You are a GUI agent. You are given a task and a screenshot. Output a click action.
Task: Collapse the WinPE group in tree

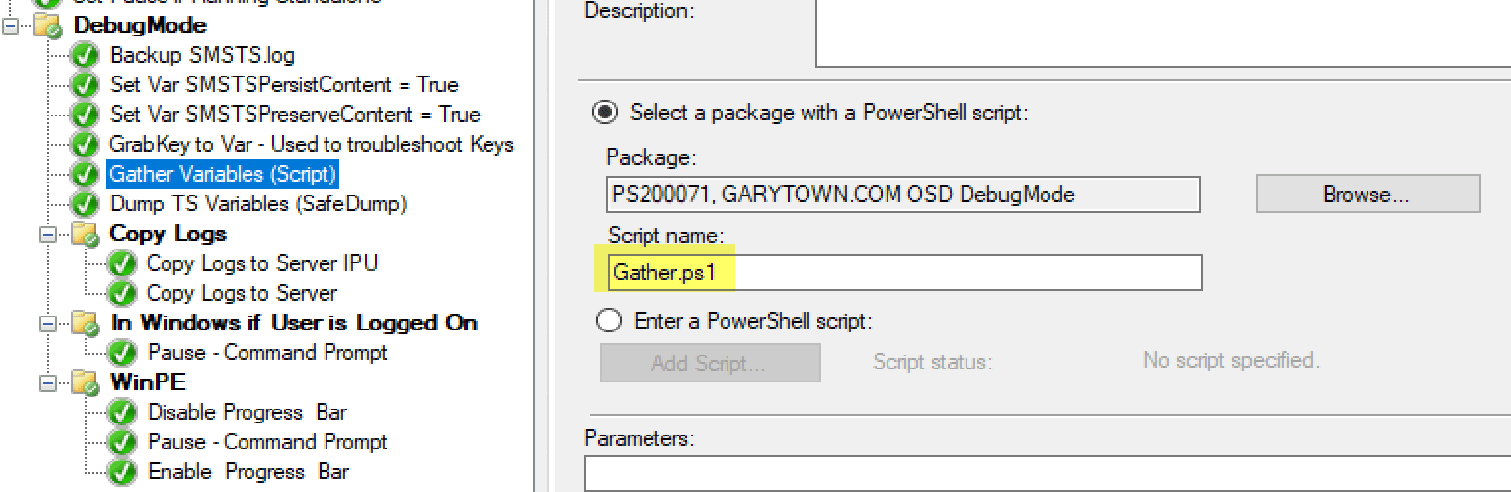point(47,383)
